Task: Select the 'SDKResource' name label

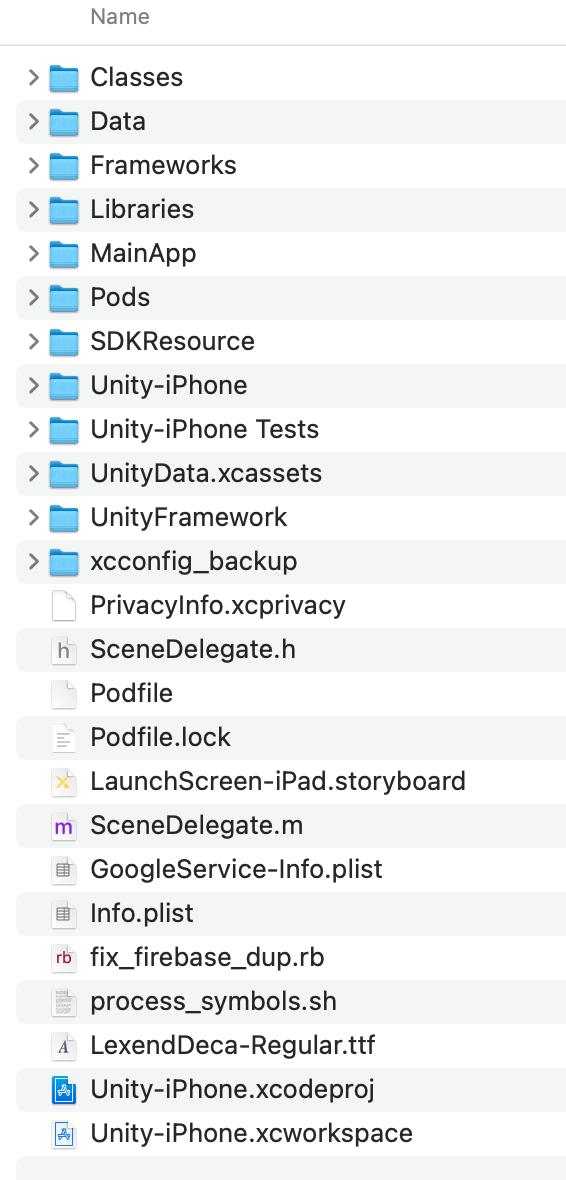Action: coord(172,342)
